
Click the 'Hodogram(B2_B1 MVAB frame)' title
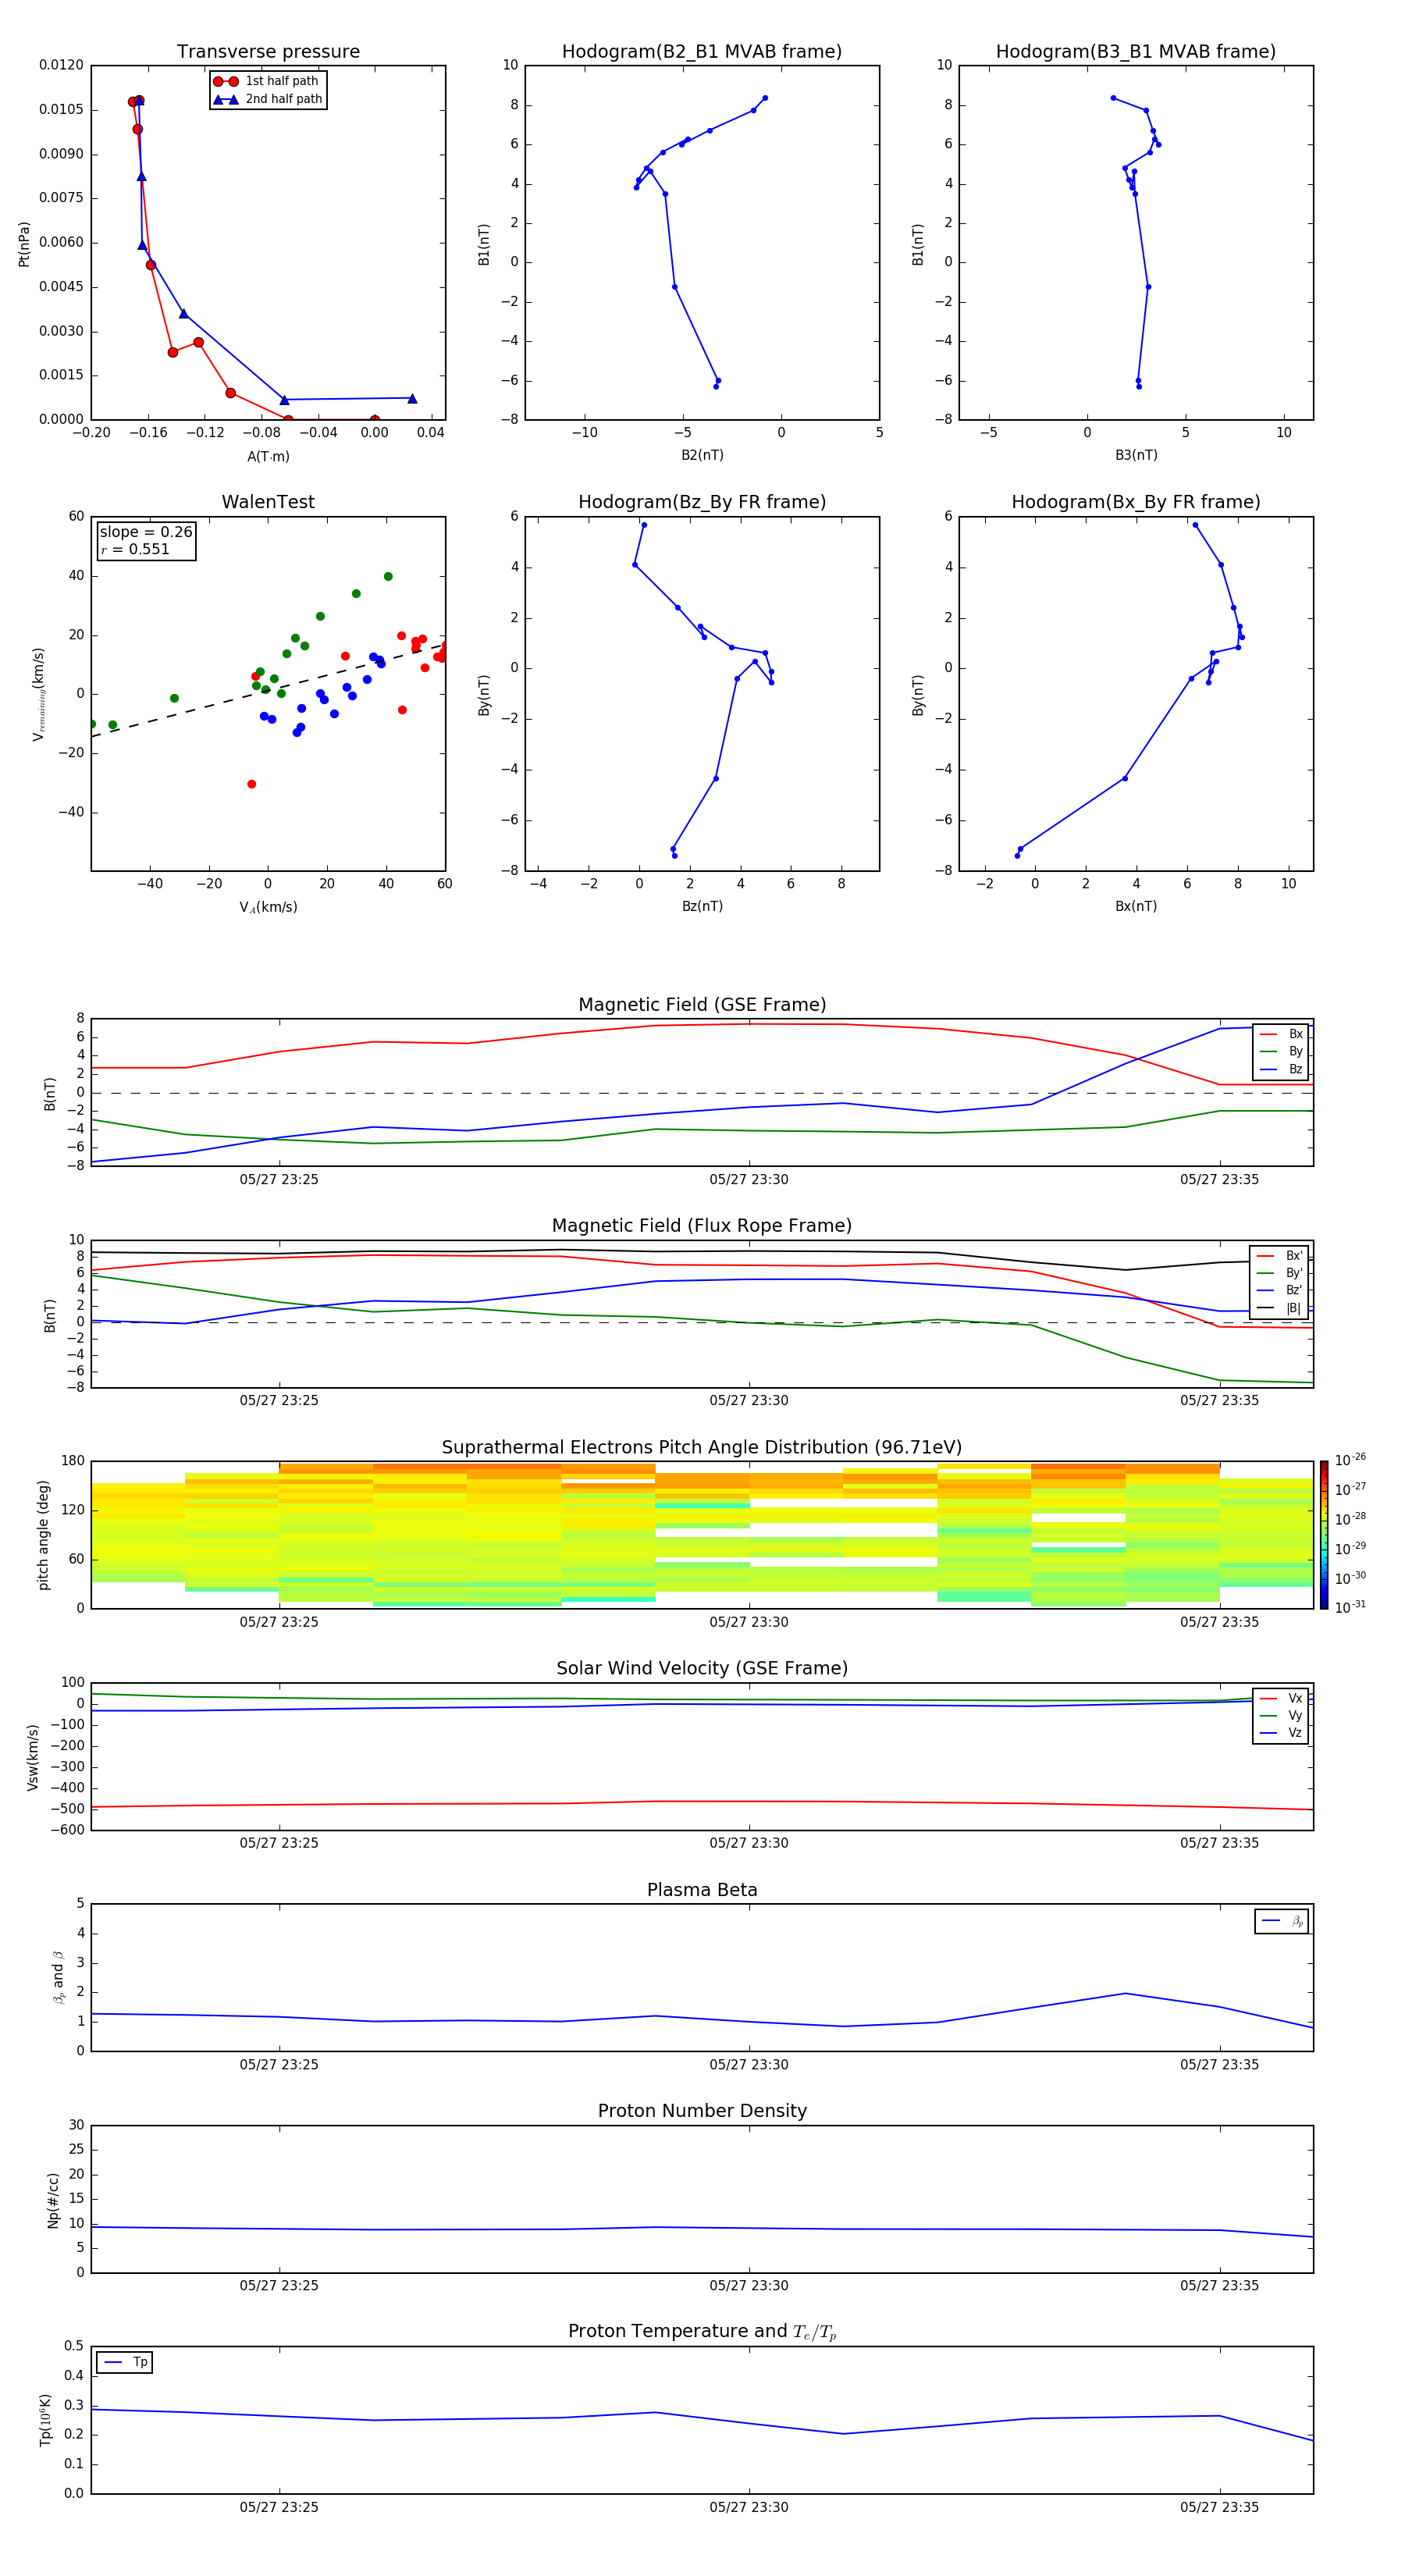click(702, 52)
